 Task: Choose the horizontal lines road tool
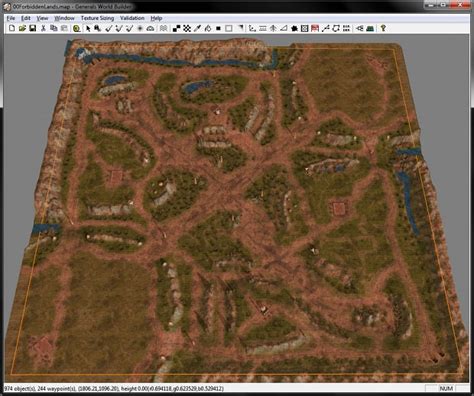(x=263, y=29)
